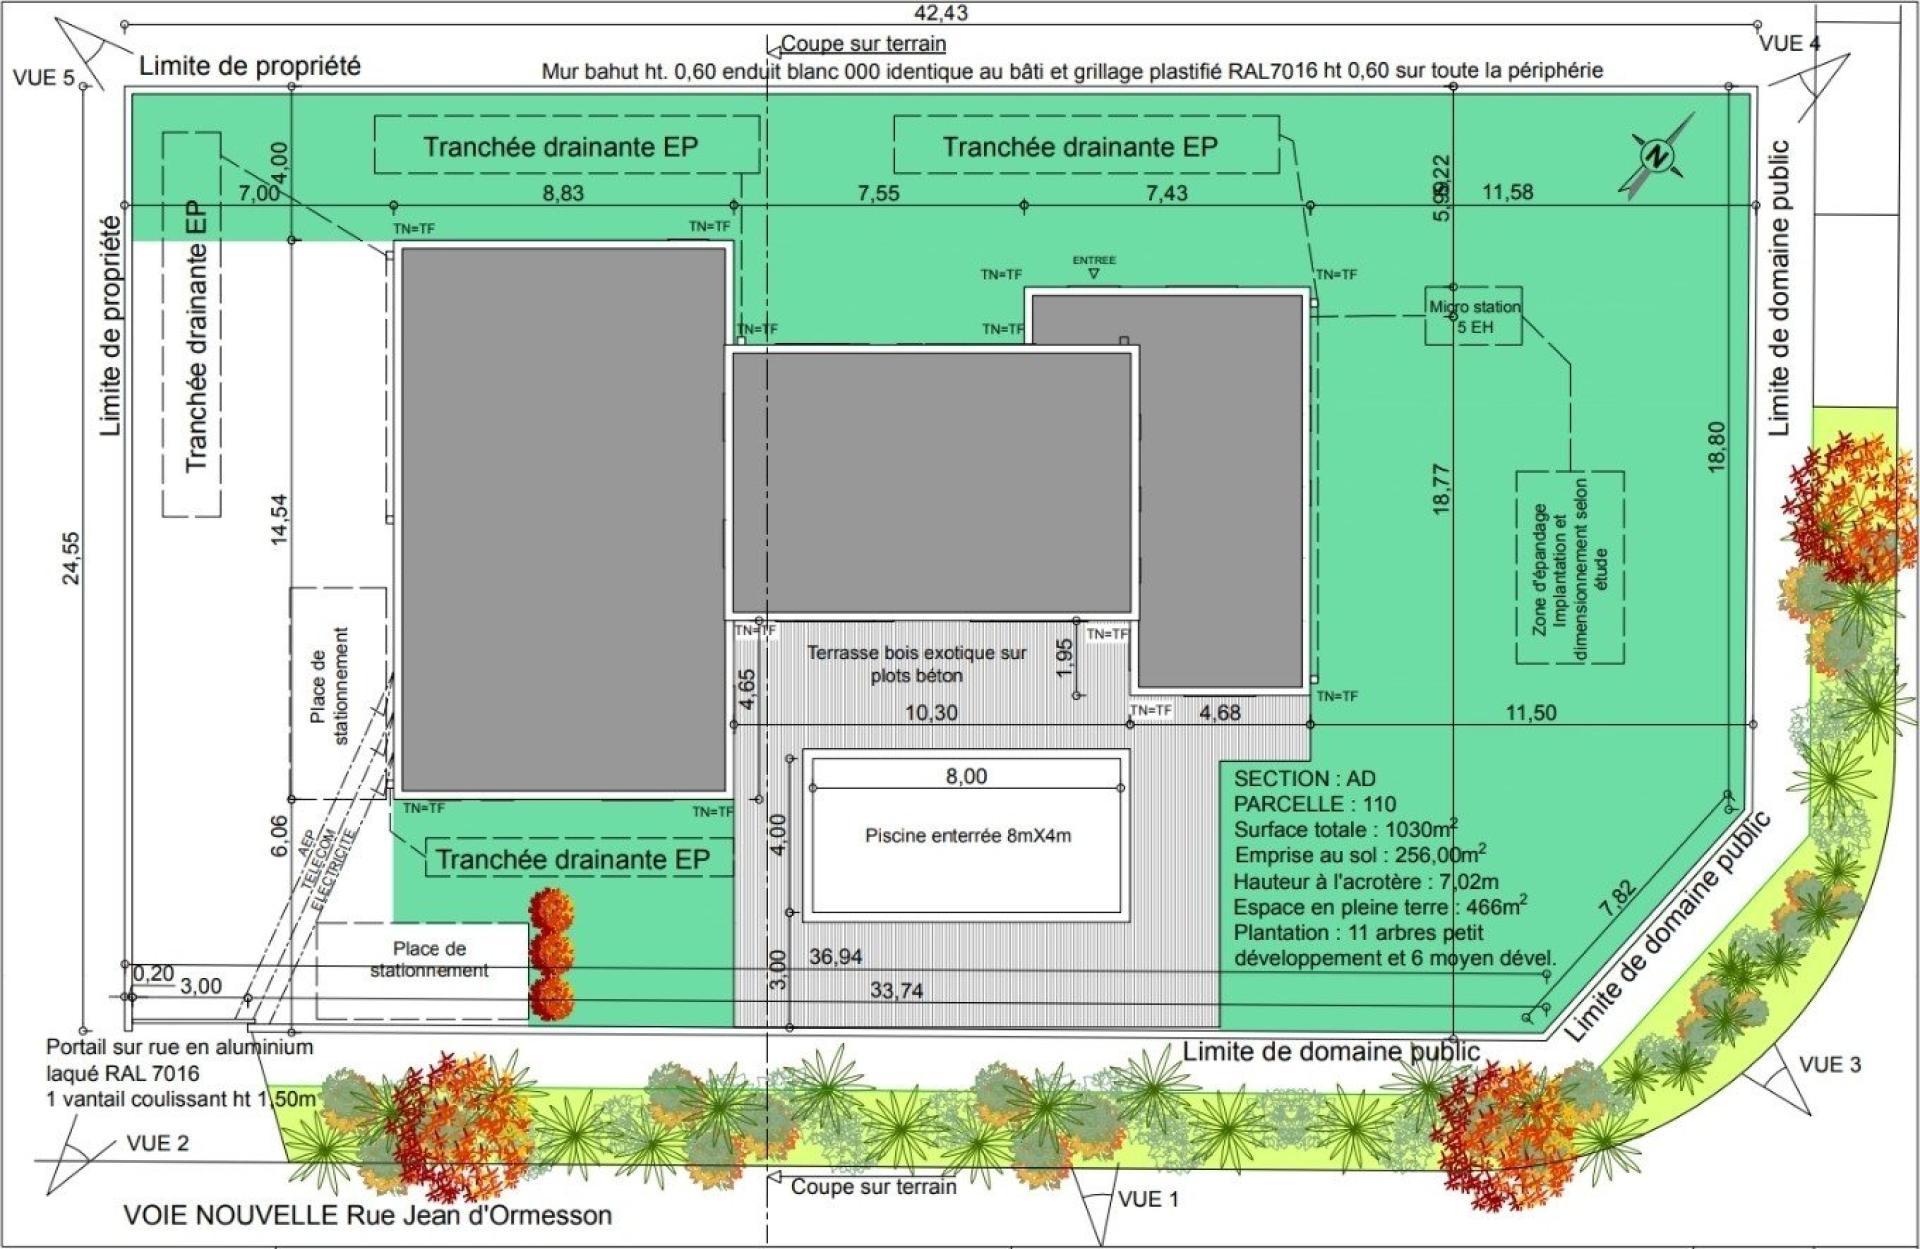This screenshot has height=1249, width=1920.
Task: Click the Zone d'épandage dashed box
Action: (1569, 568)
